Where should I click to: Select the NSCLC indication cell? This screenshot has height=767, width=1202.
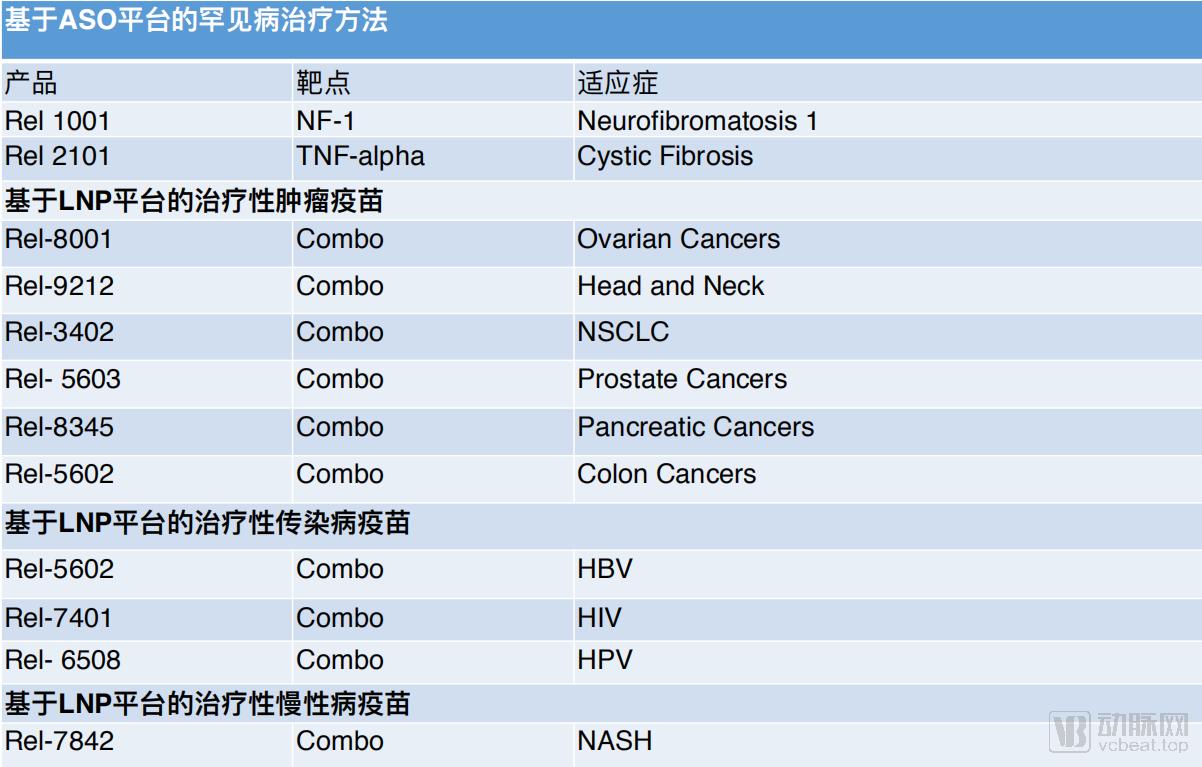623,332
